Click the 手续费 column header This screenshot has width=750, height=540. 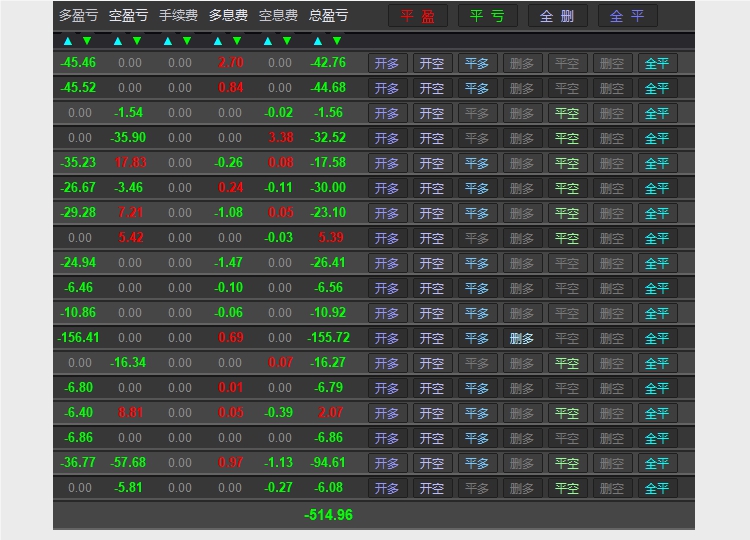(178, 15)
